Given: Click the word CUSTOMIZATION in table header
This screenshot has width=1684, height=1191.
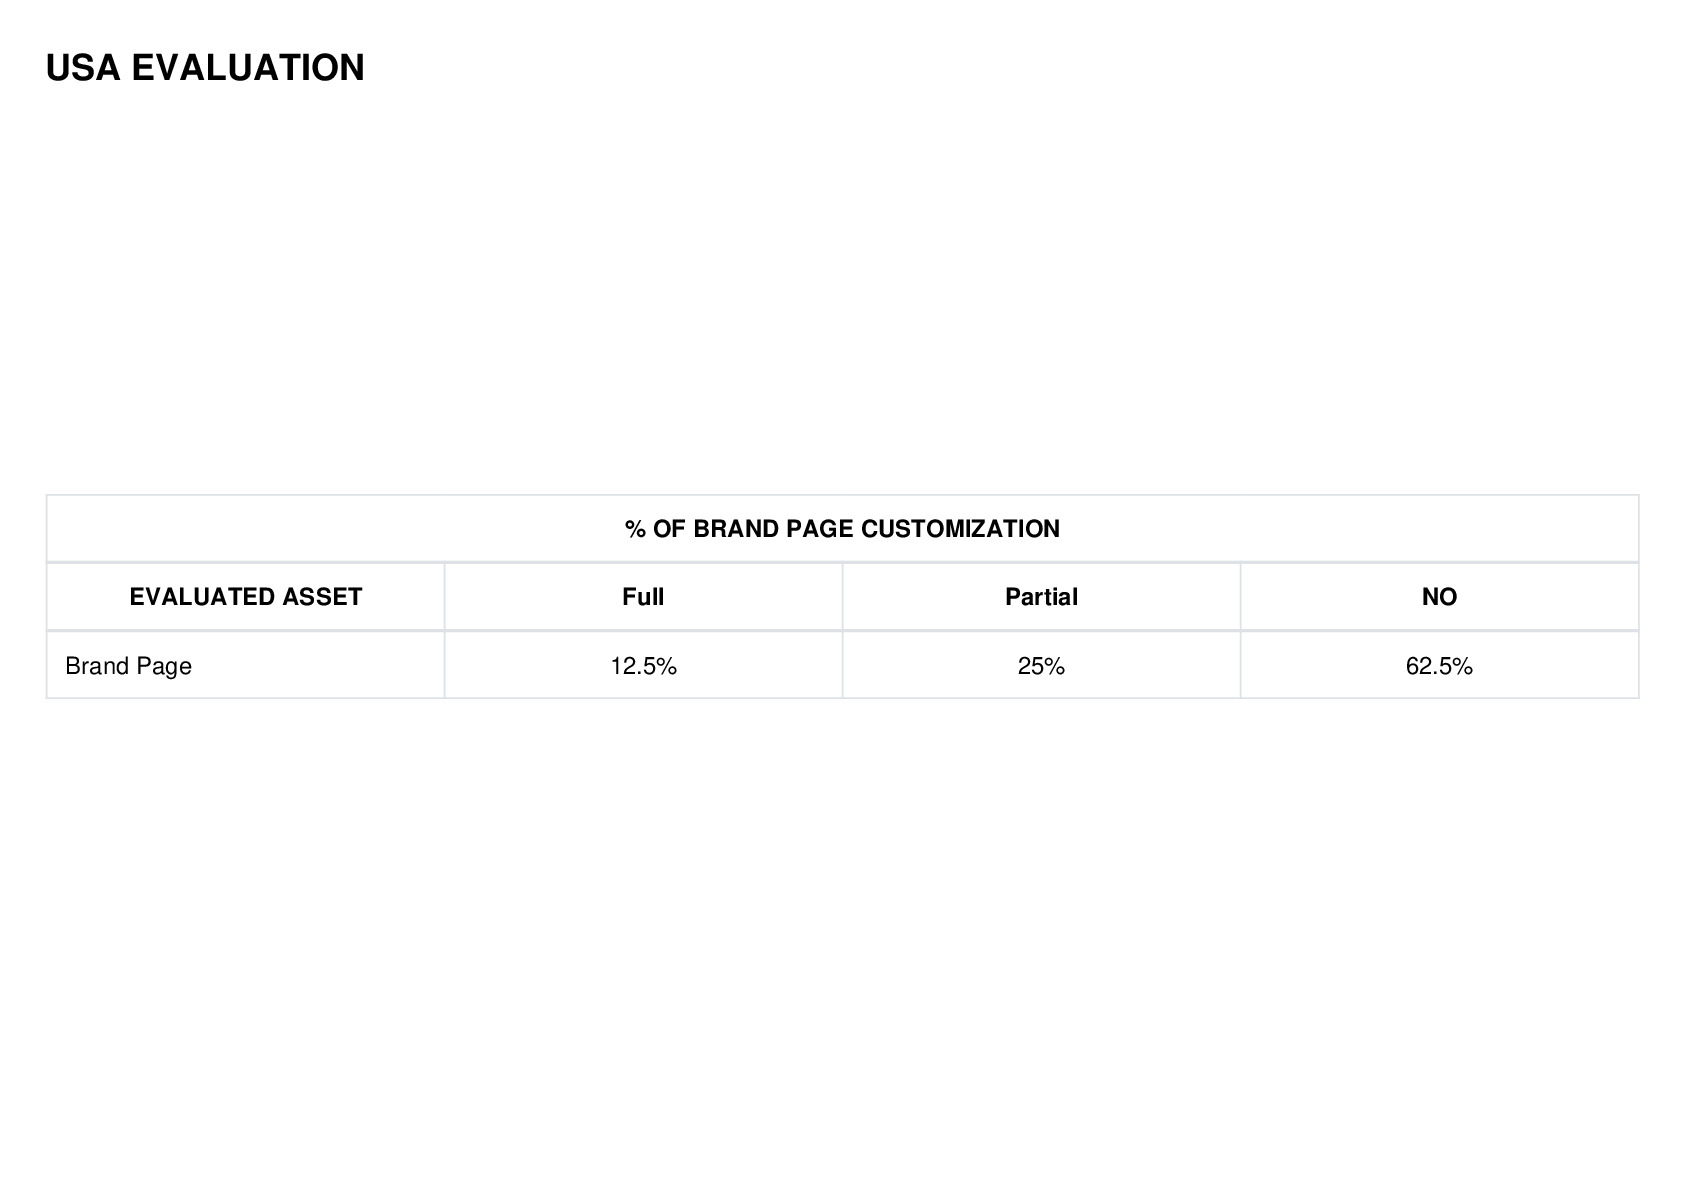Looking at the screenshot, I should tap(960, 529).
